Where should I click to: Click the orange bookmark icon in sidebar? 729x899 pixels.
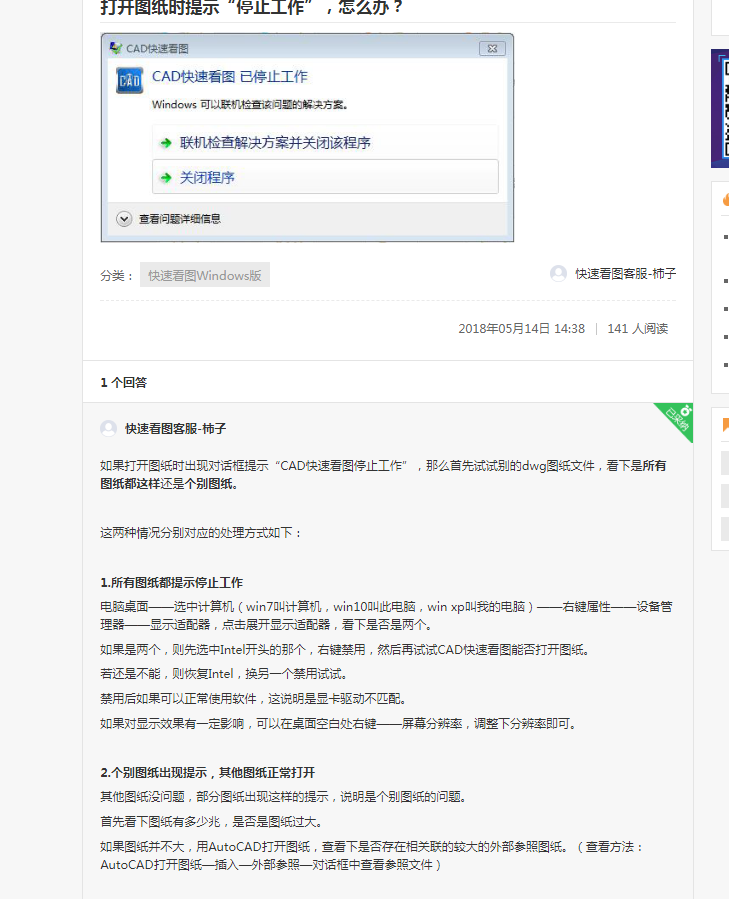[726, 425]
